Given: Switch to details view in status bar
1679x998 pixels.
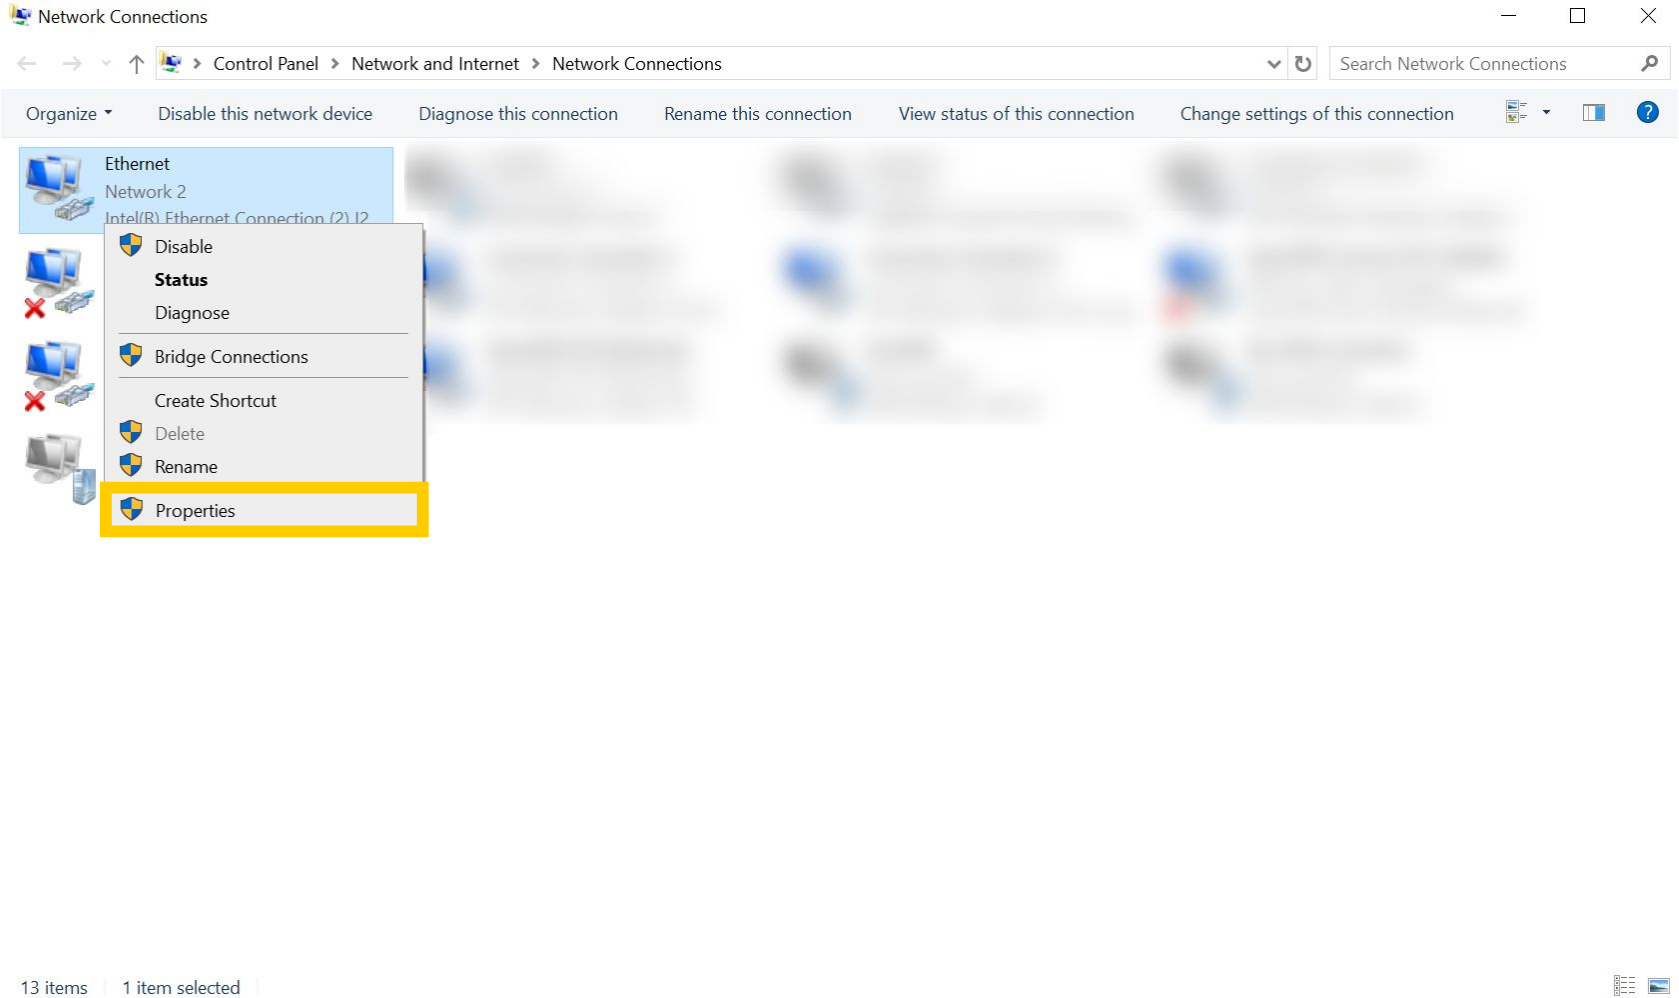Looking at the screenshot, I should pyautogui.click(x=1624, y=986).
